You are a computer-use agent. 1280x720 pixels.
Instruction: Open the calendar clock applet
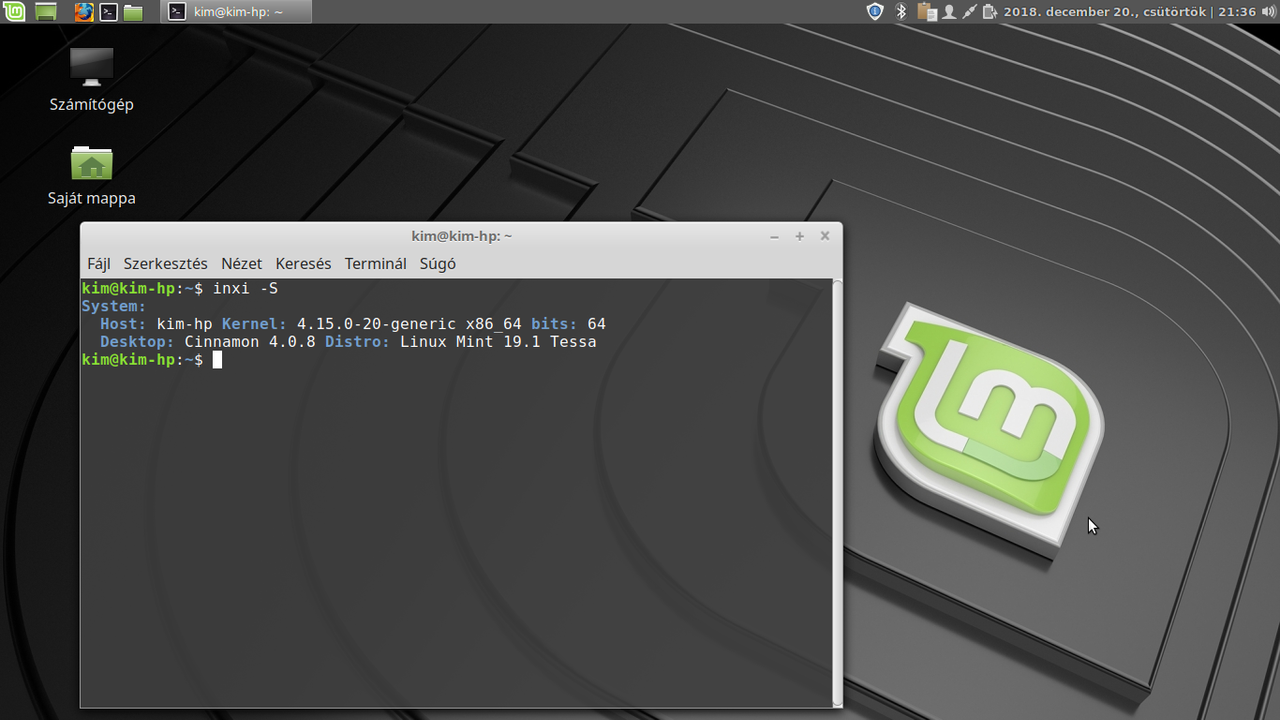(1129, 12)
